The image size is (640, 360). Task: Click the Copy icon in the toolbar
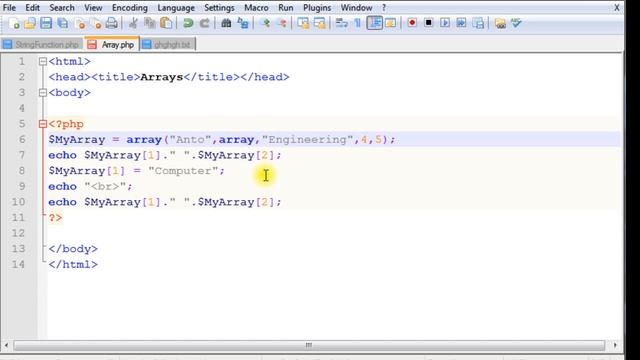150,23
